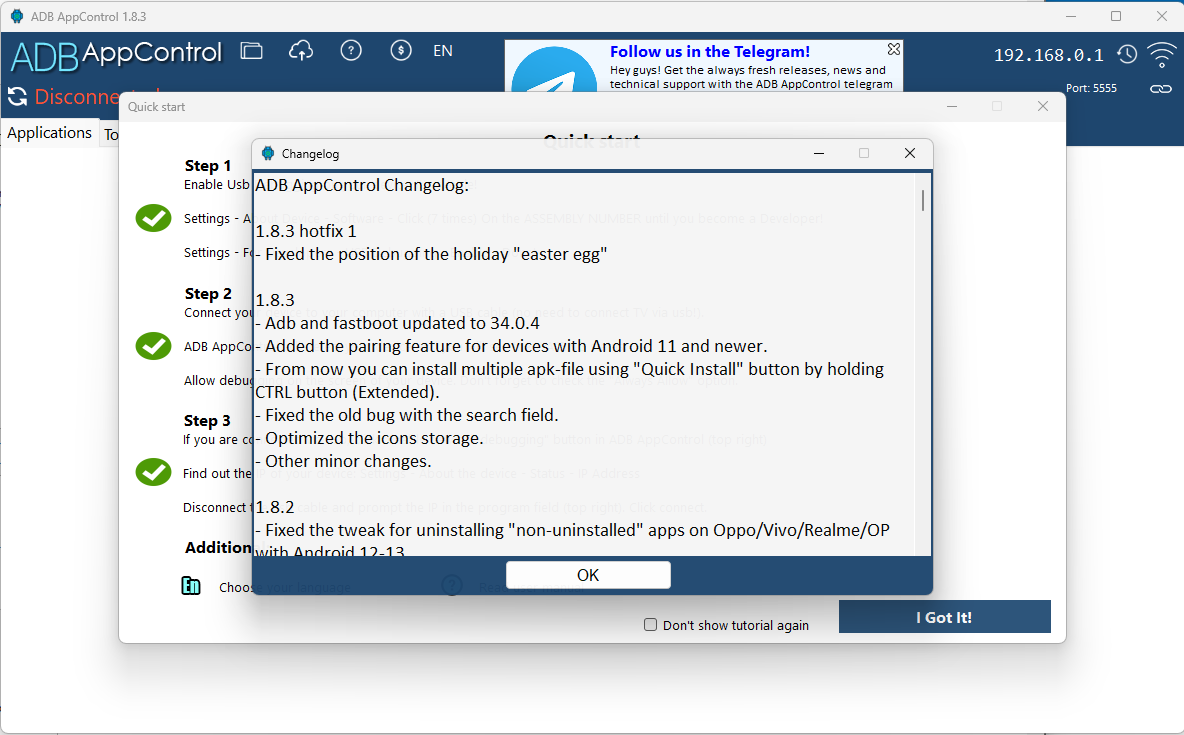The width and height of the screenshot is (1184, 735).
Task: Click the '1.8.3 hotfix 1' heading
Action: click(306, 231)
